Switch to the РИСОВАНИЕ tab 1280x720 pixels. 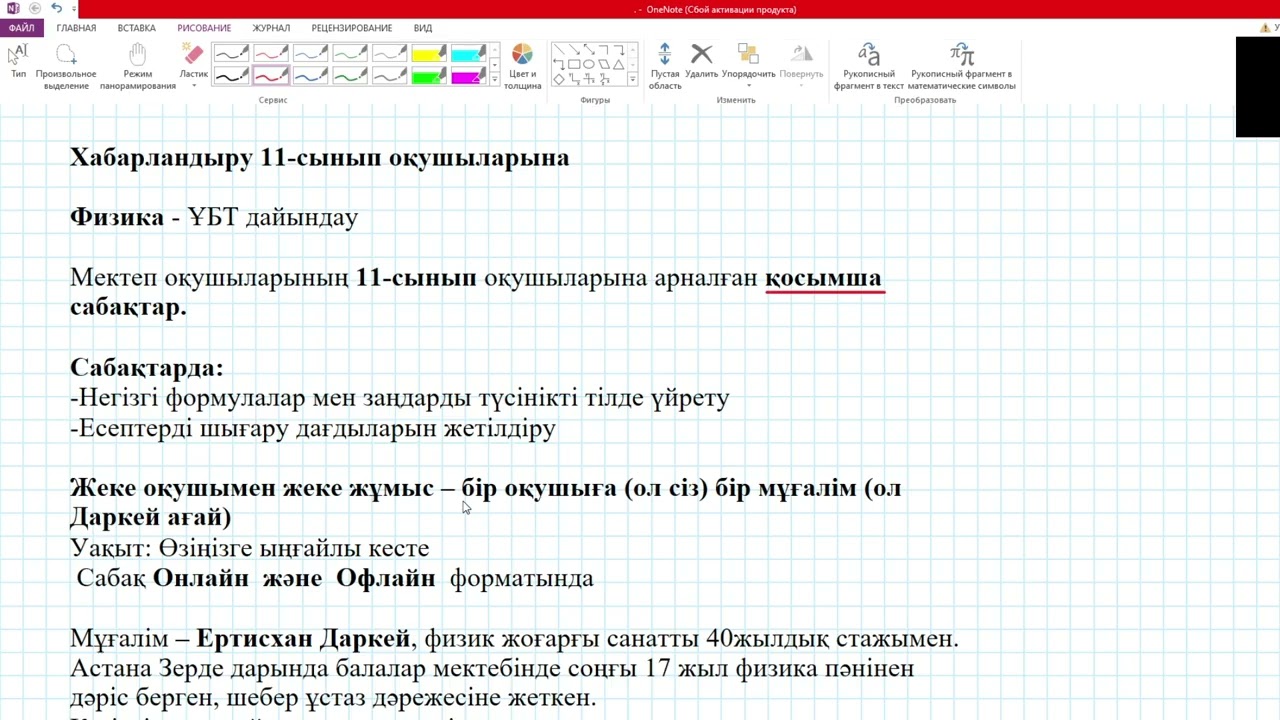coord(204,28)
